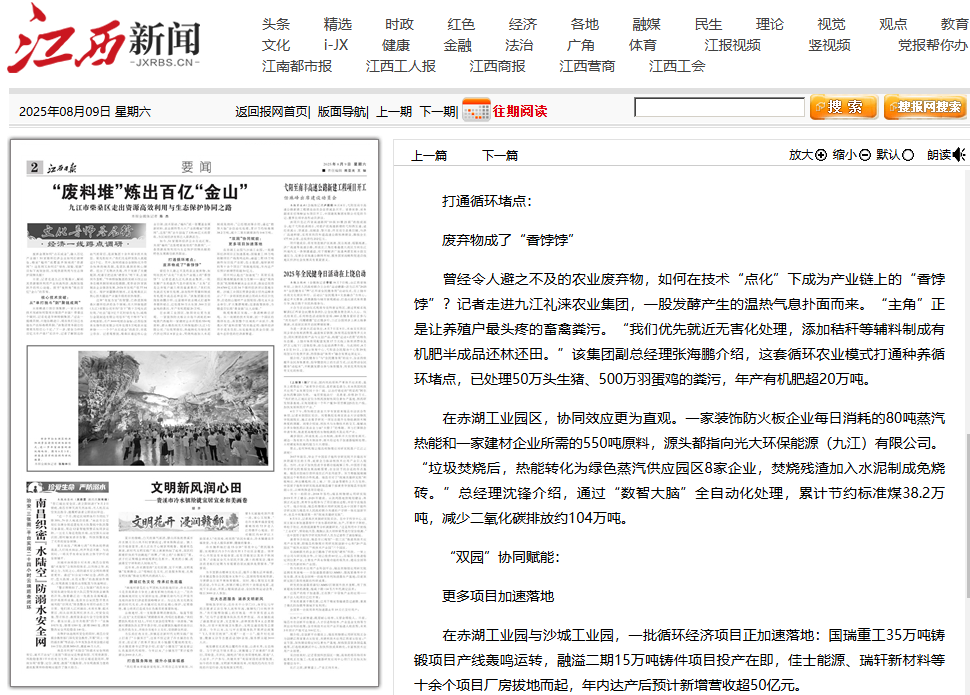This screenshot has height=695, width=970.
Task: Click the date text 2025年08月09日 星期六
Action: click(x=85, y=111)
